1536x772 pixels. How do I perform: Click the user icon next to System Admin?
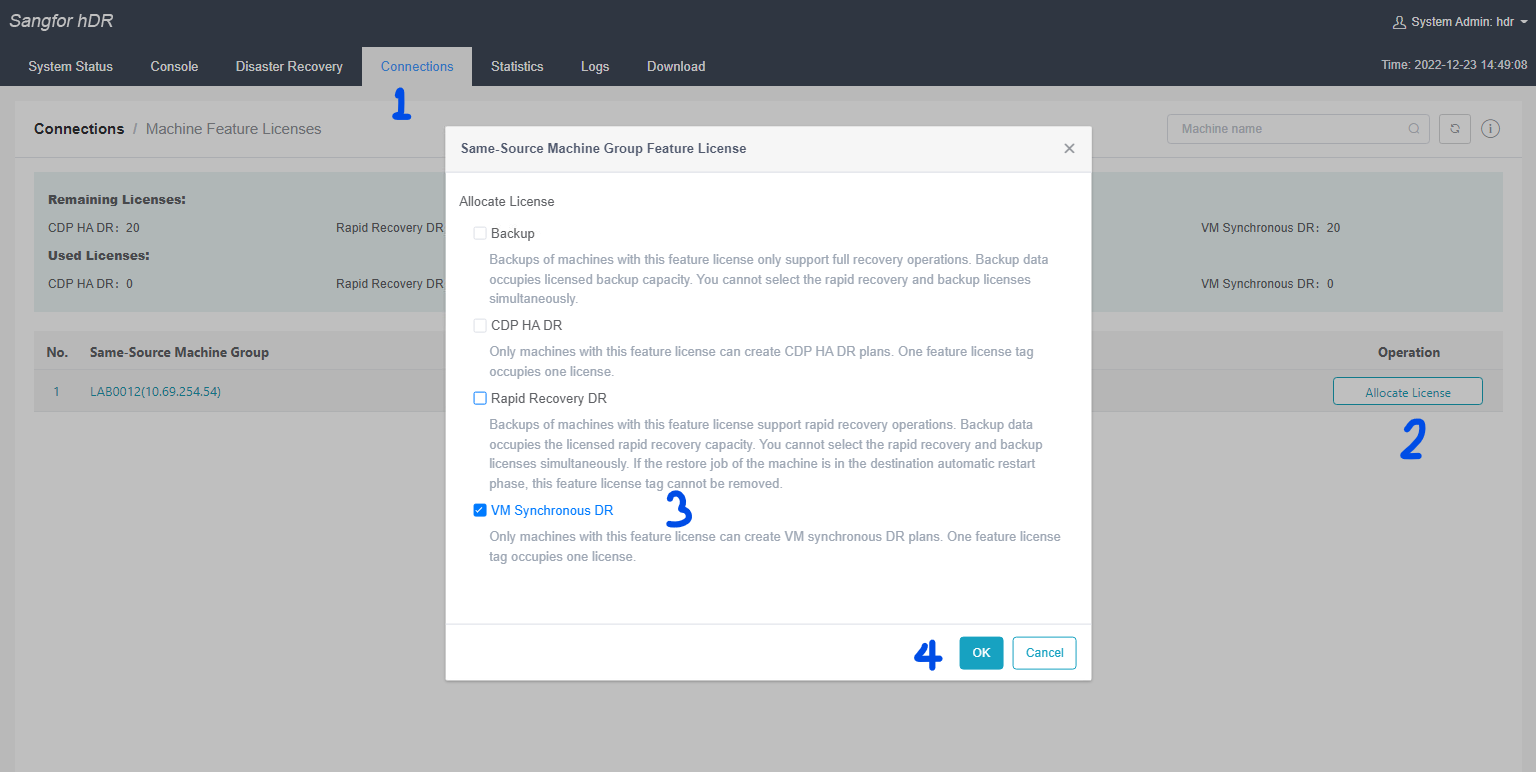[1399, 22]
